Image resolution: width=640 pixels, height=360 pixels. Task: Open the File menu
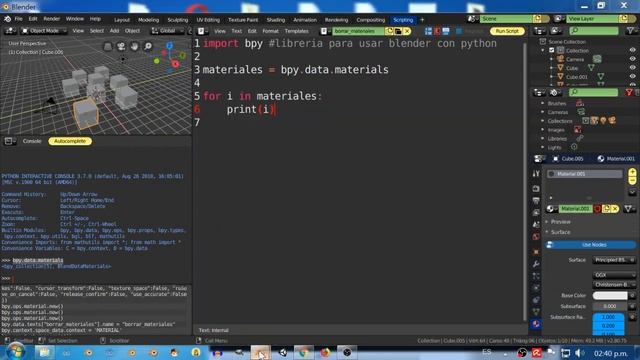(x=19, y=19)
